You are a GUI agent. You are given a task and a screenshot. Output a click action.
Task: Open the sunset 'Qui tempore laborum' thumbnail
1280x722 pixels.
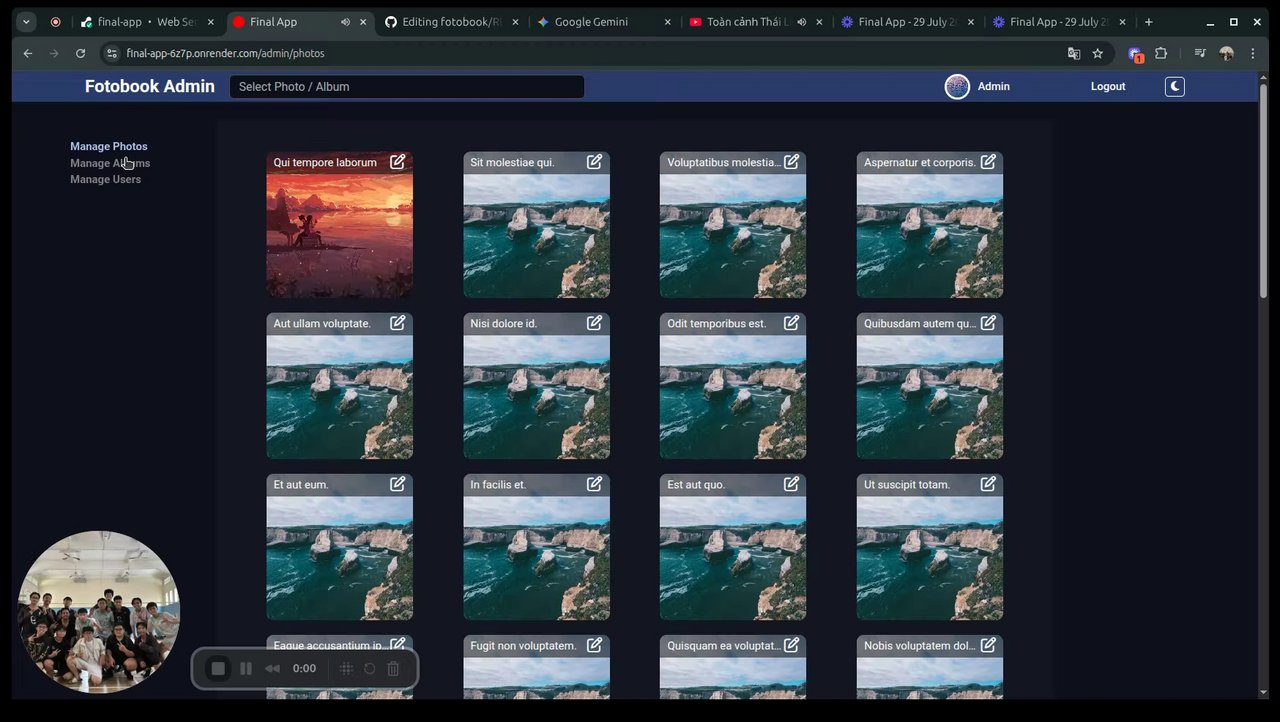click(x=340, y=235)
